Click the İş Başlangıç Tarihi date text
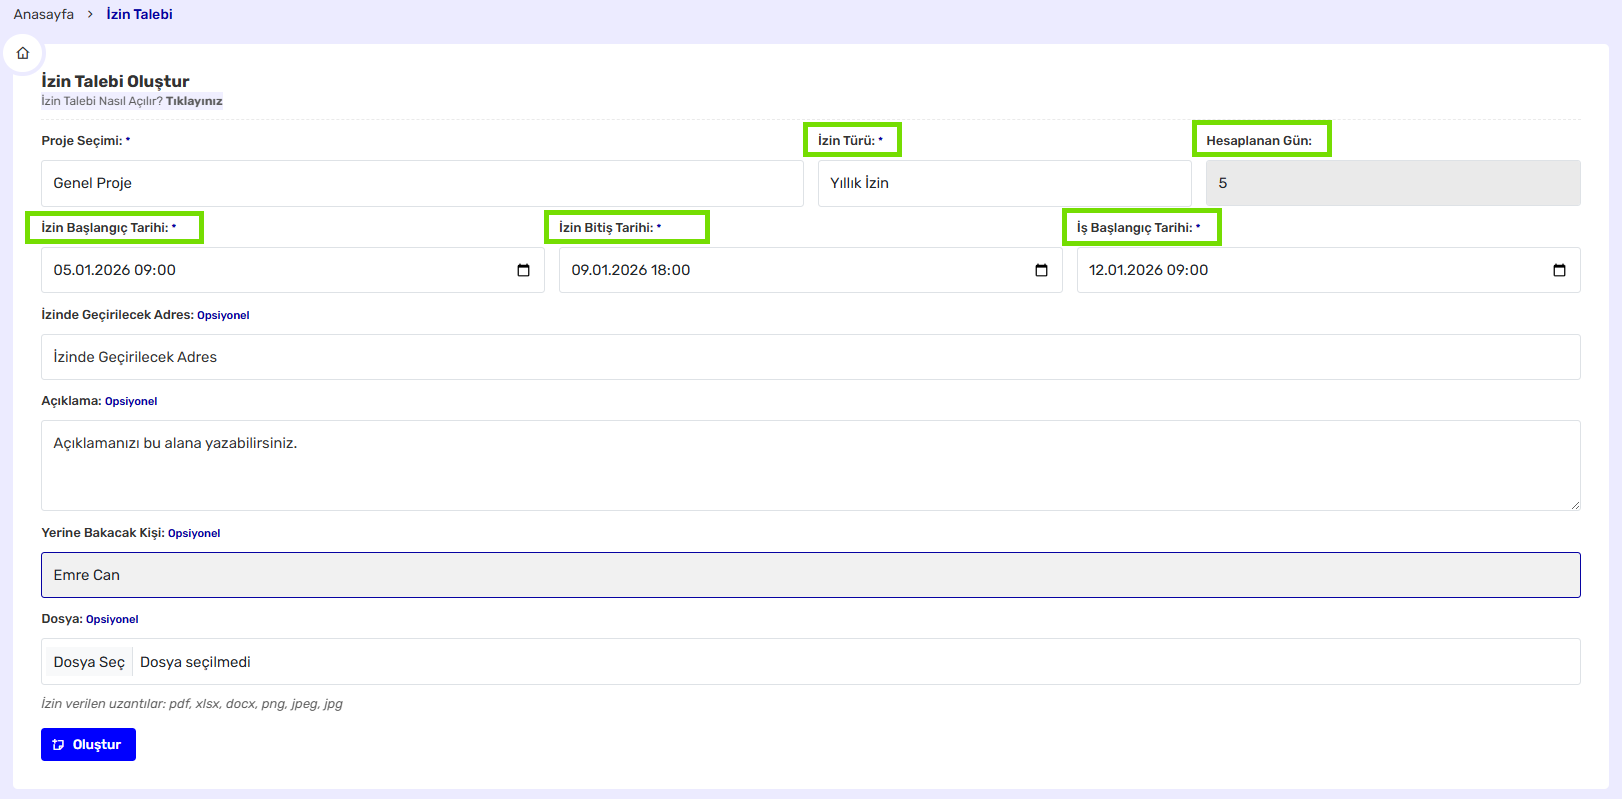1622x799 pixels. click(1148, 270)
